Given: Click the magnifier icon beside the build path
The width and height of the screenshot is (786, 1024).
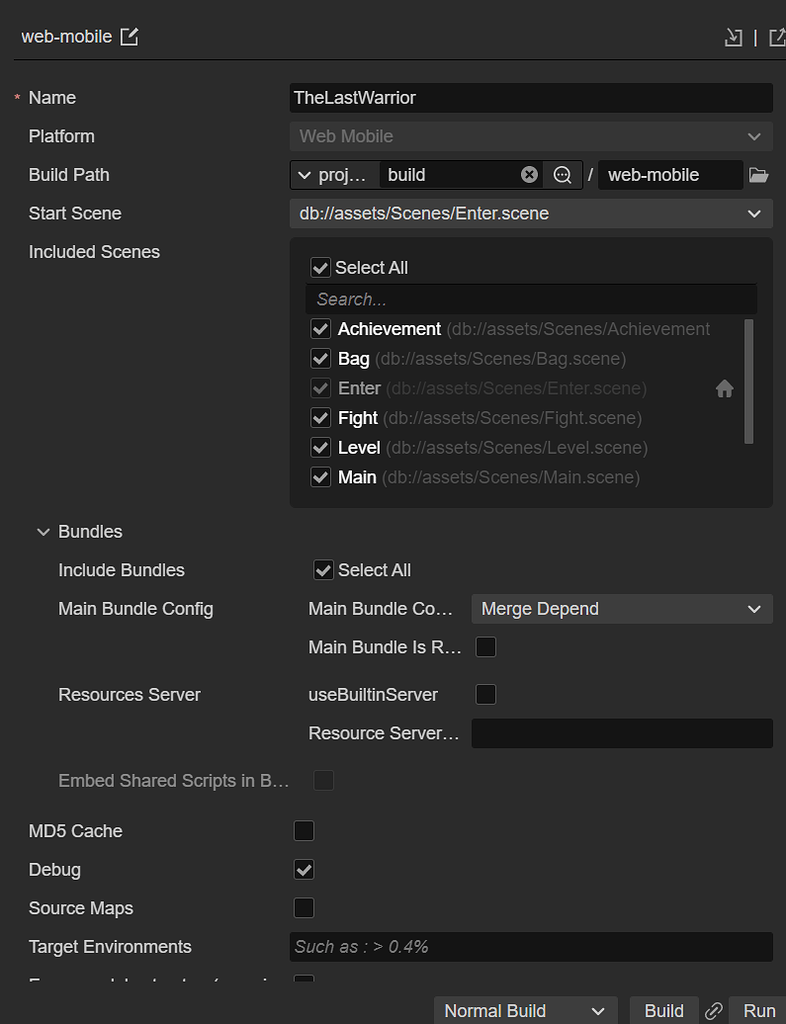Looking at the screenshot, I should tap(562, 174).
